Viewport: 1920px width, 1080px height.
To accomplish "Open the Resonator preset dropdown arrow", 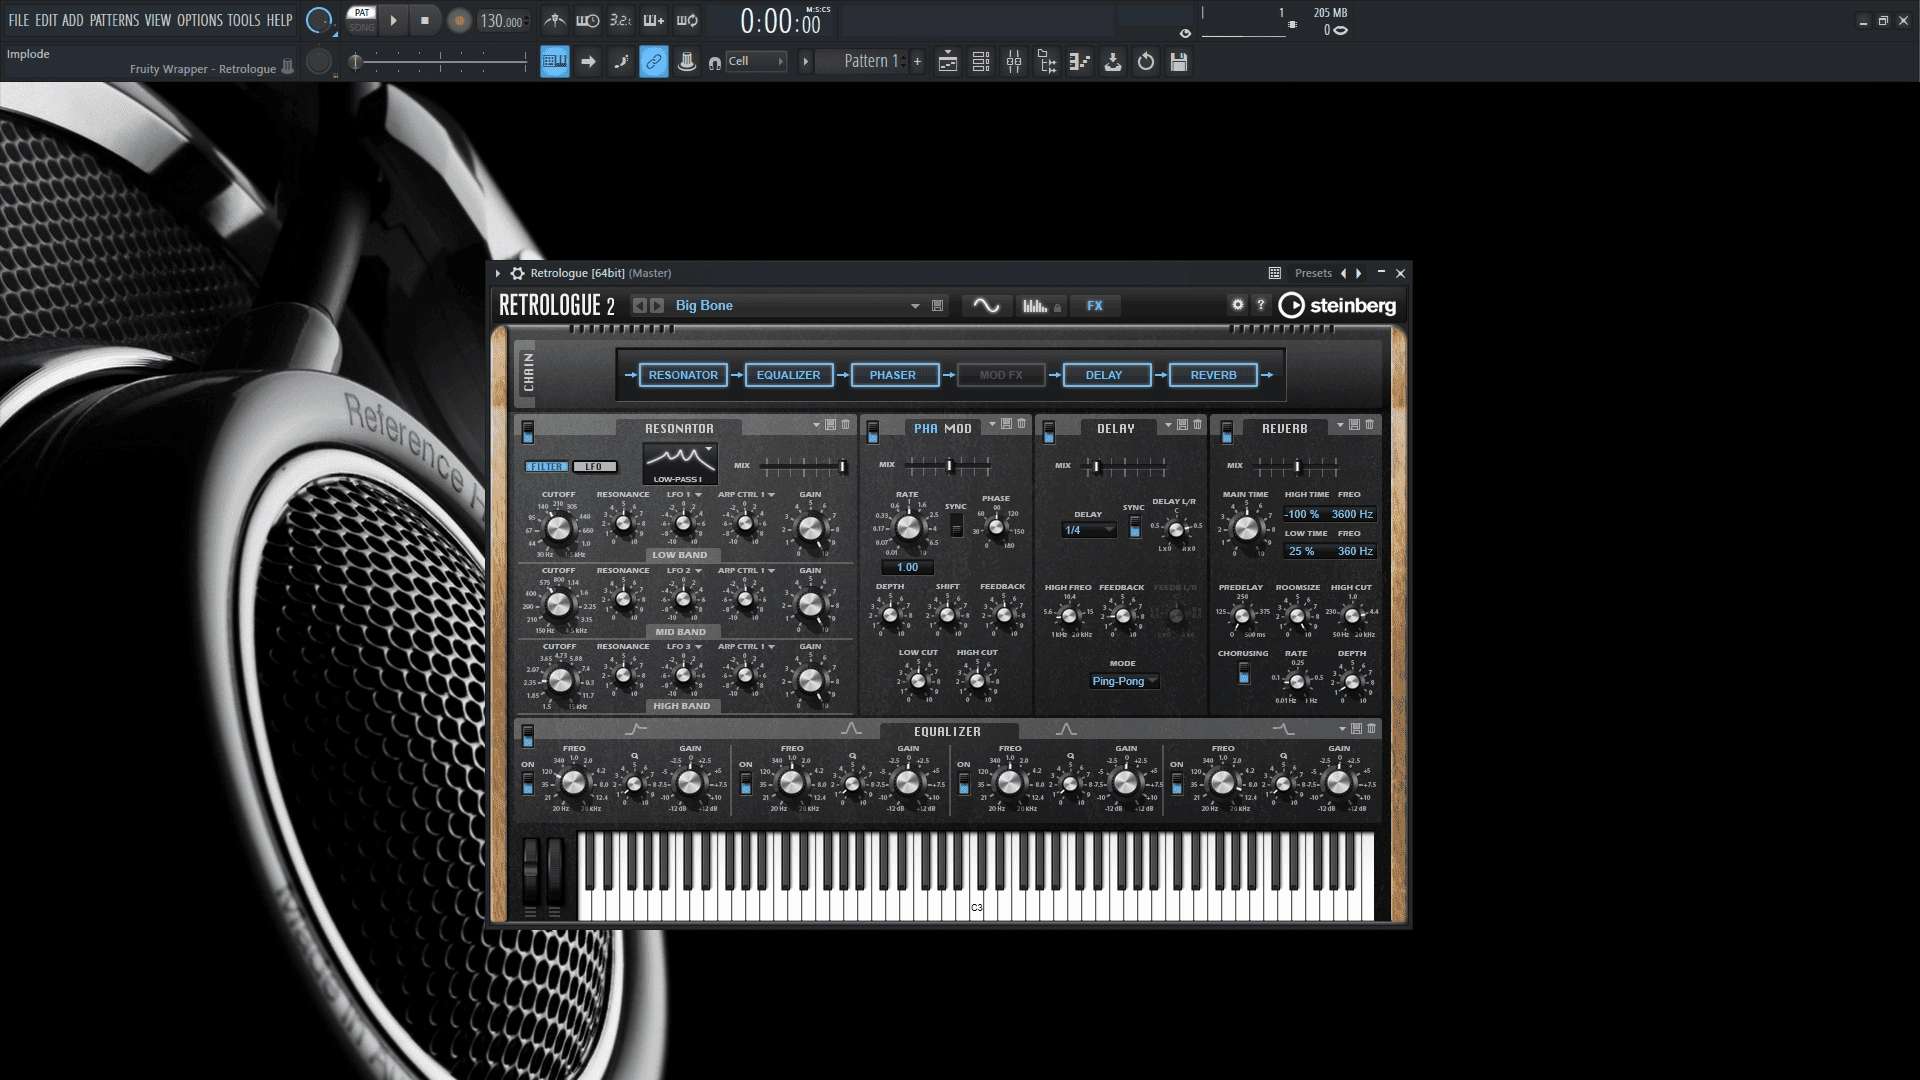I will pos(816,425).
